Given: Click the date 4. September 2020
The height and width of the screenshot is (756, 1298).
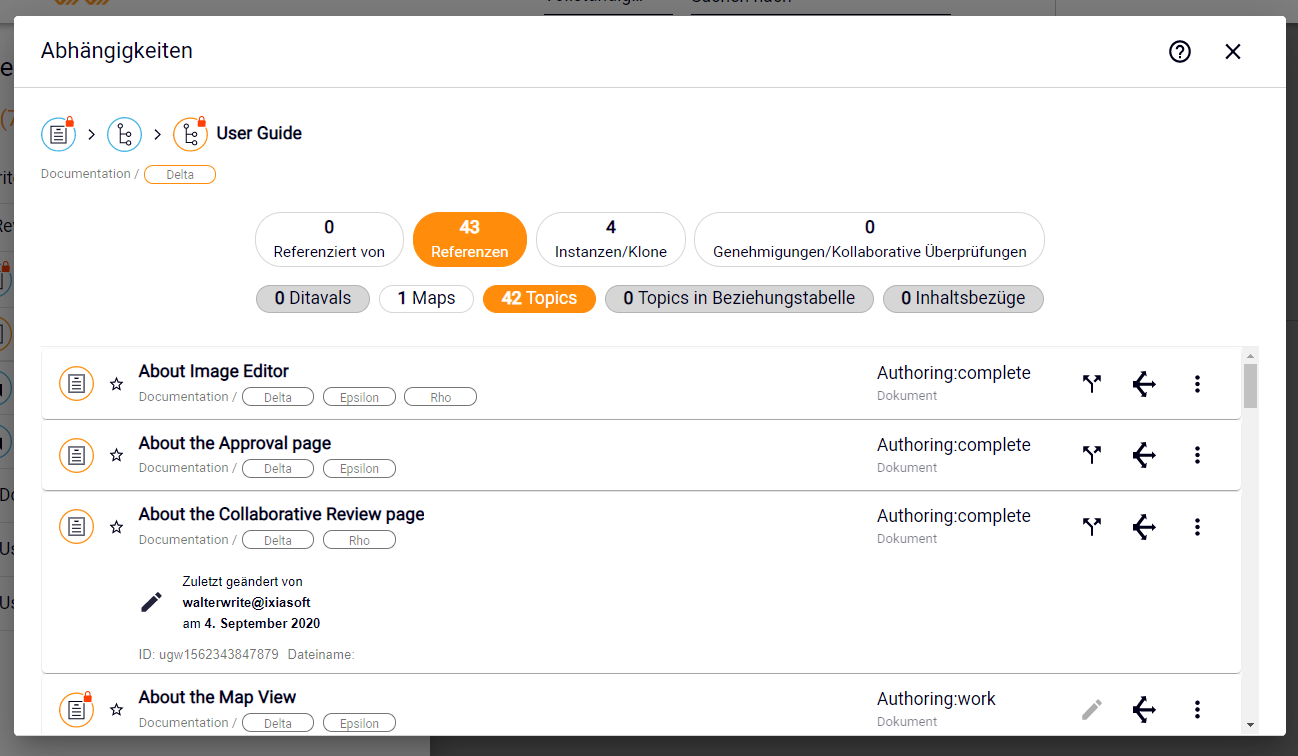Looking at the screenshot, I should click(262, 623).
